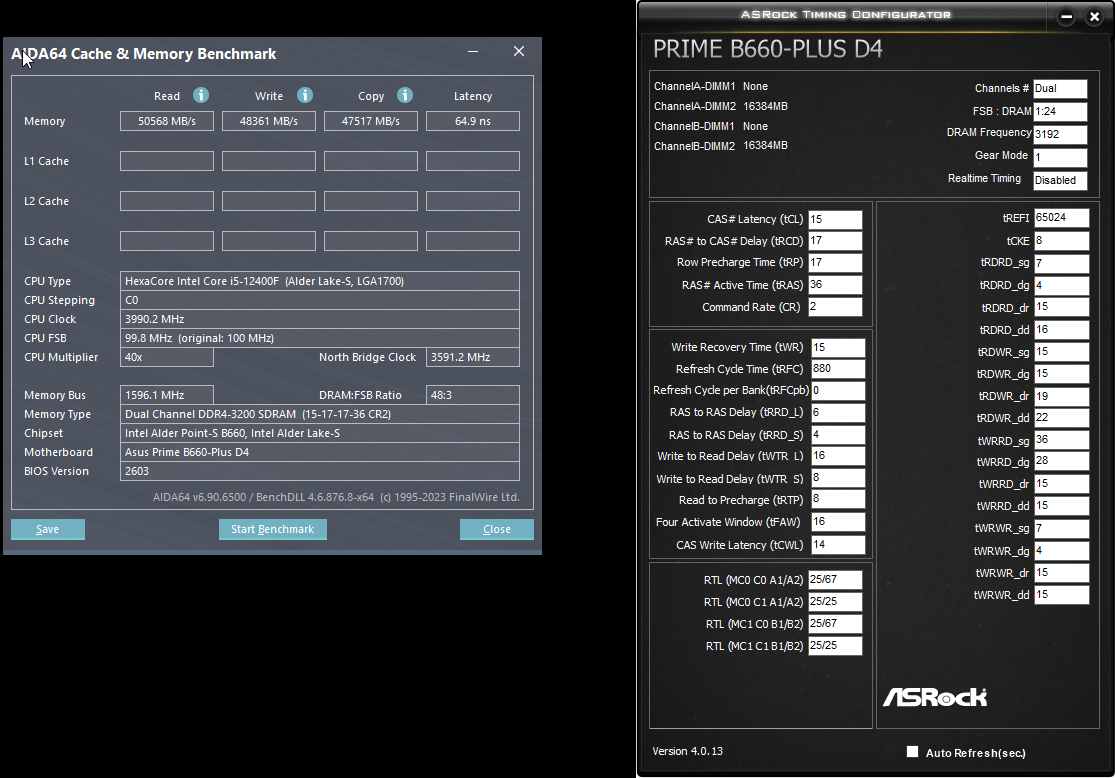This screenshot has height=778, width=1115.
Task: Enable the Auto Refresh(sec) checkbox
Action: [912, 752]
